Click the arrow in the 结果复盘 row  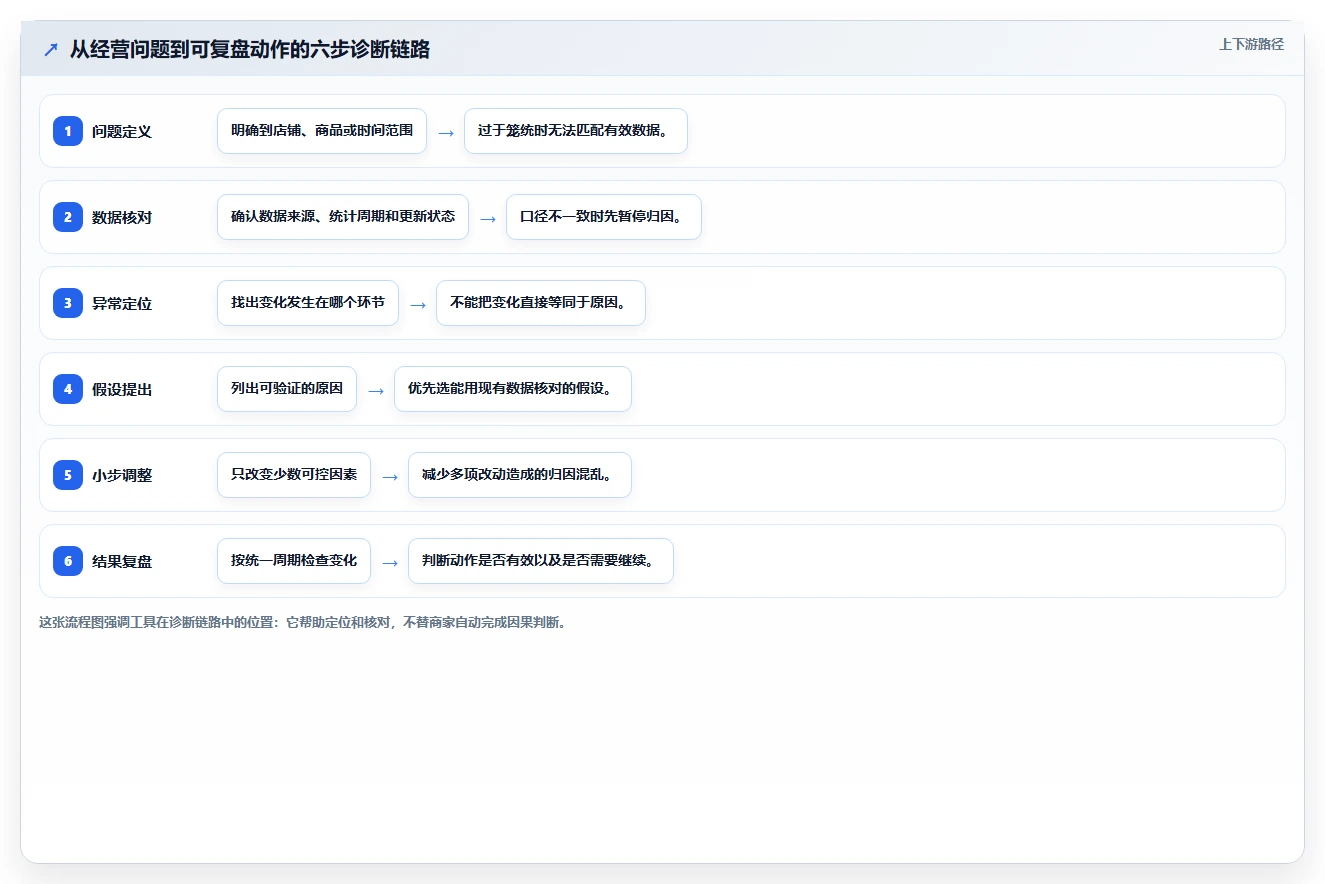(390, 562)
